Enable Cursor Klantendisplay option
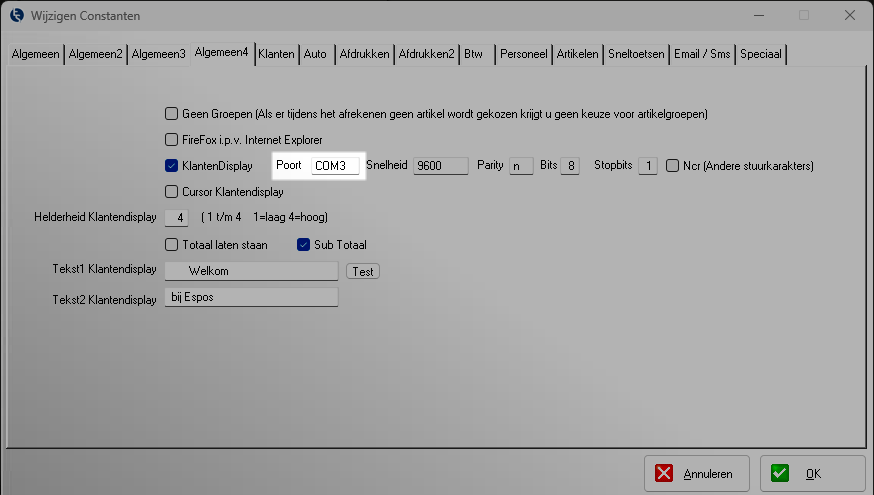The image size is (874, 495). point(171,192)
